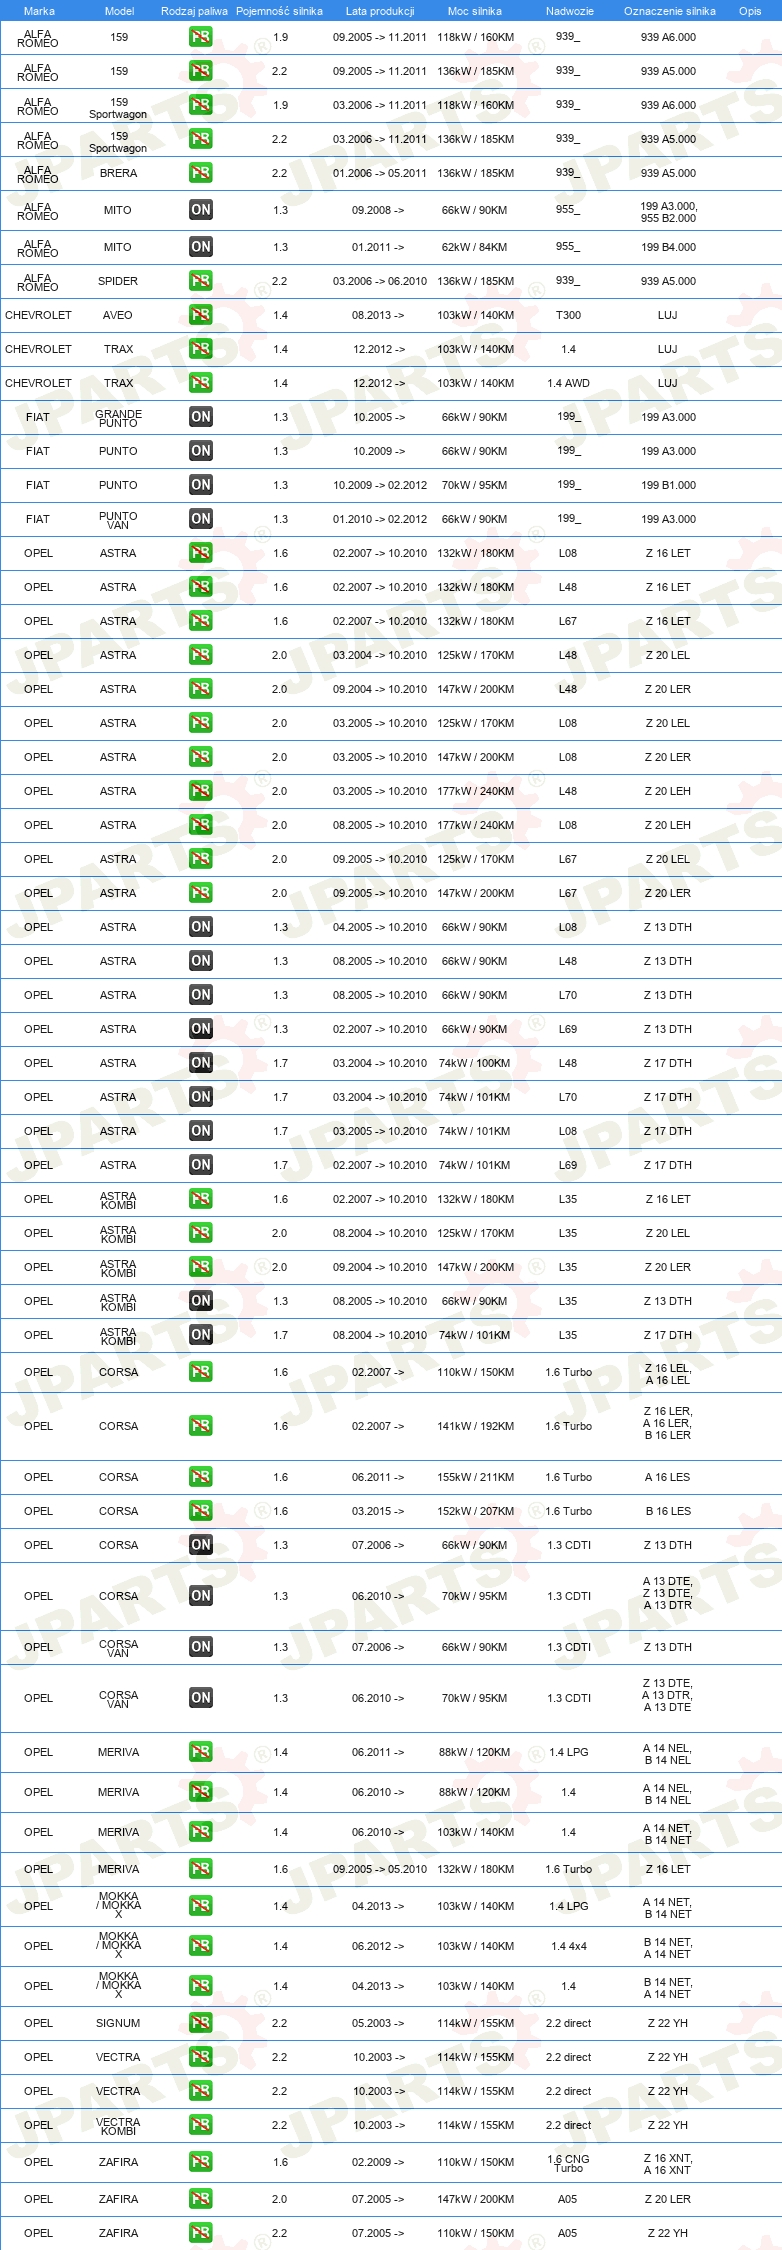Click the petrol icon in the Corsa 152kW / 207KM row

pos(200,1511)
